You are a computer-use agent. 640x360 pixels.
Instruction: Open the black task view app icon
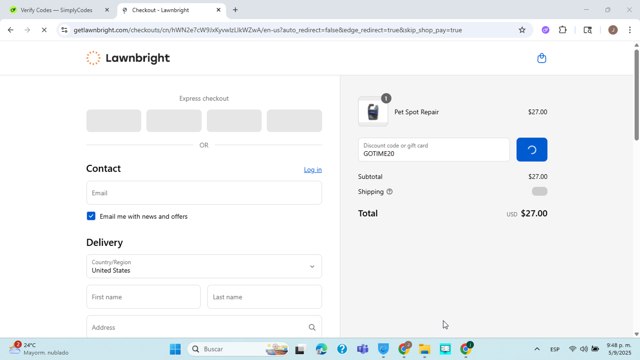pyautogui.click(x=300, y=349)
